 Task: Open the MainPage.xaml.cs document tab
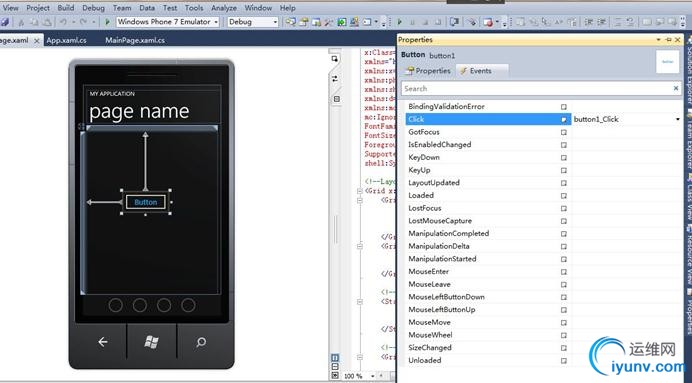pyautogui.click(x=135, y=40)
